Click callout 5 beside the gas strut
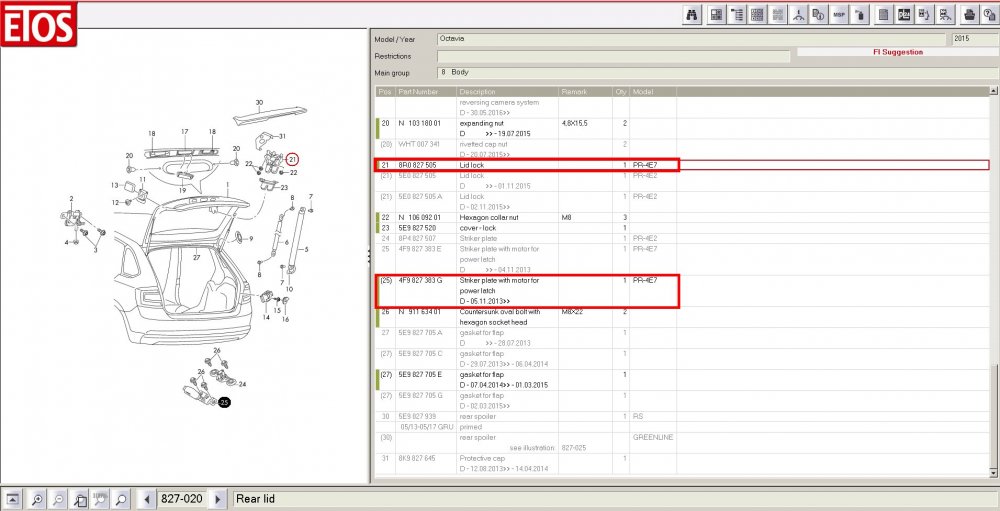Viewport: 1000px width, 511px height. (305, 249)
